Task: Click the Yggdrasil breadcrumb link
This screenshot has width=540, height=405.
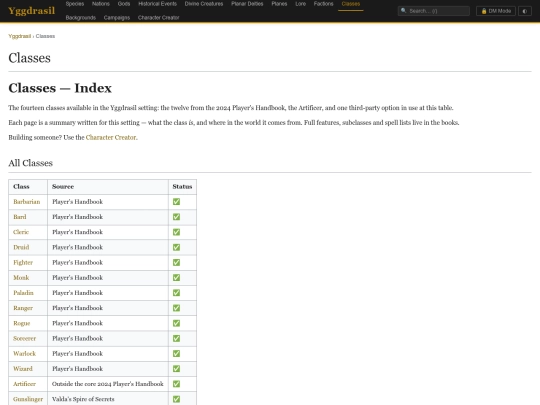Action: pos(20,36)
